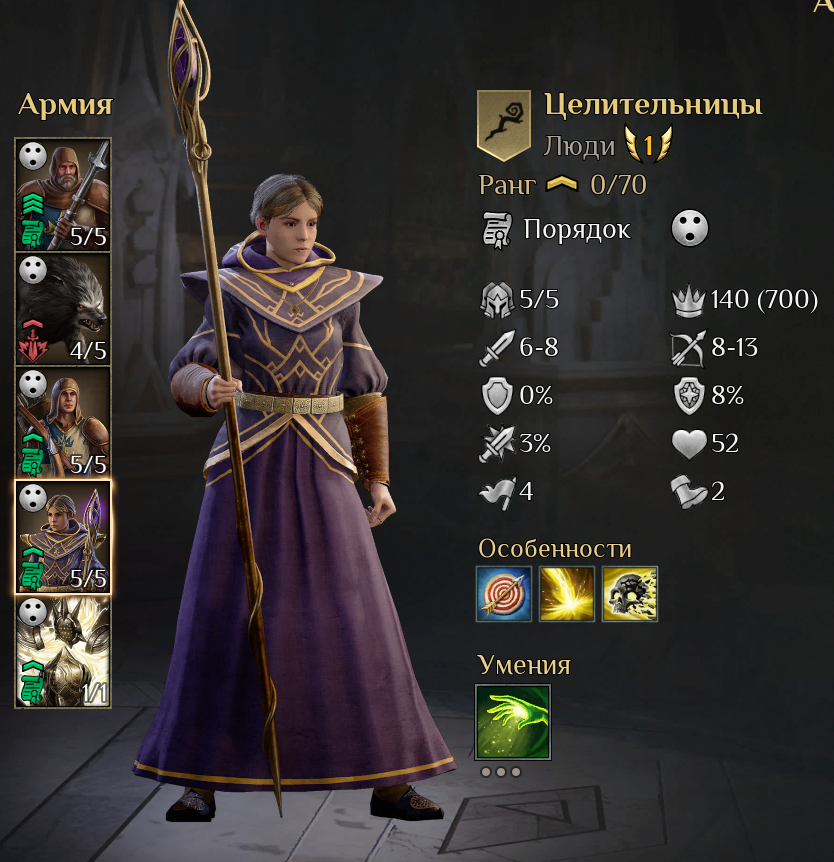Click the staff emblem unit class badge
The image size is (834, 862).
(504, 125)
